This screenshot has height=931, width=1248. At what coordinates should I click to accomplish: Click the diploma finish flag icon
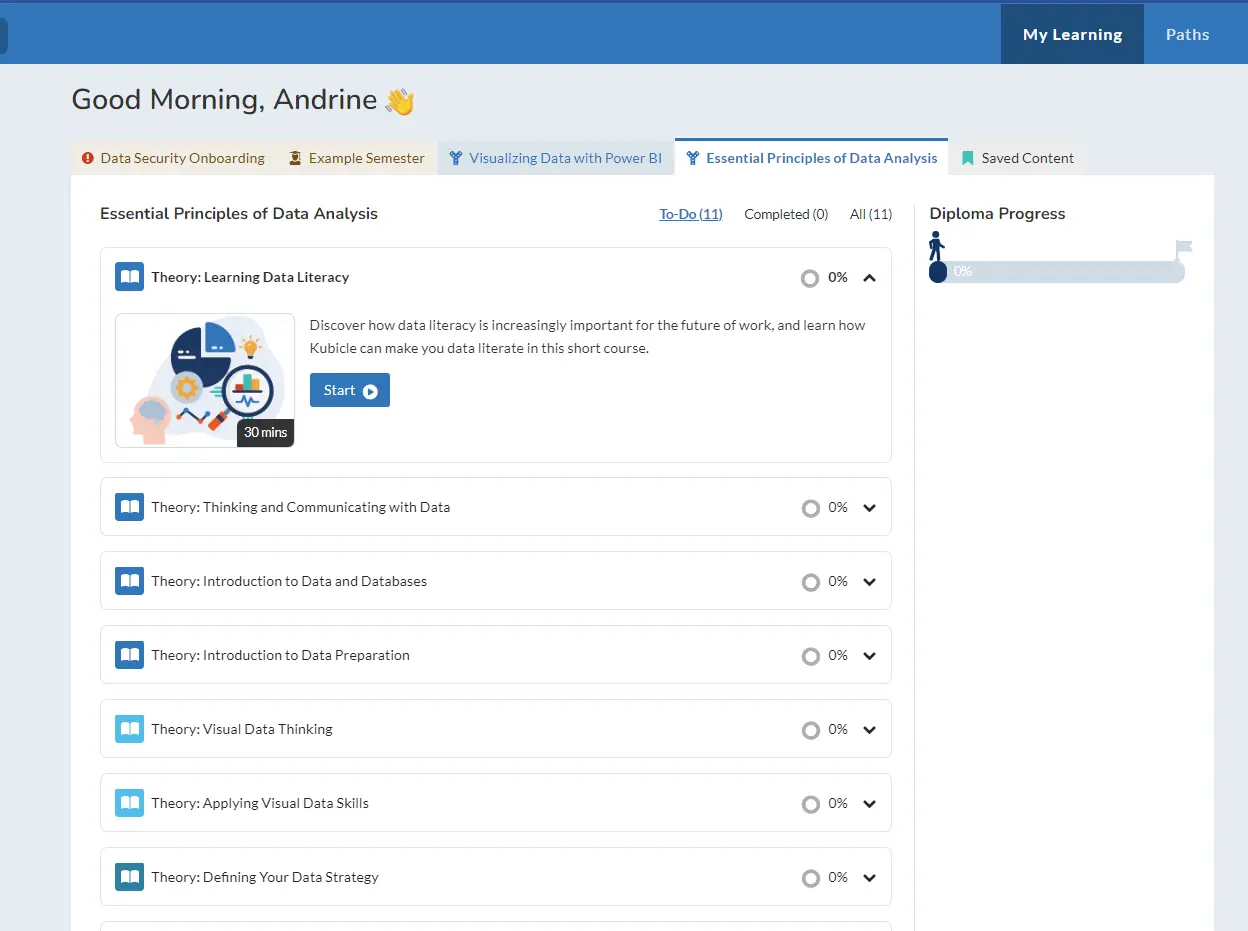(x=1183, y=248)
